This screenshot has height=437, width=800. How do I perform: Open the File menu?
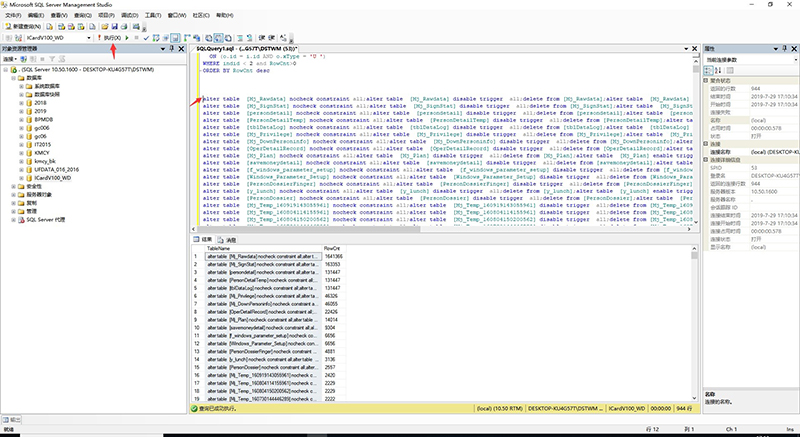pyautogui.click(x=13, y=15)
